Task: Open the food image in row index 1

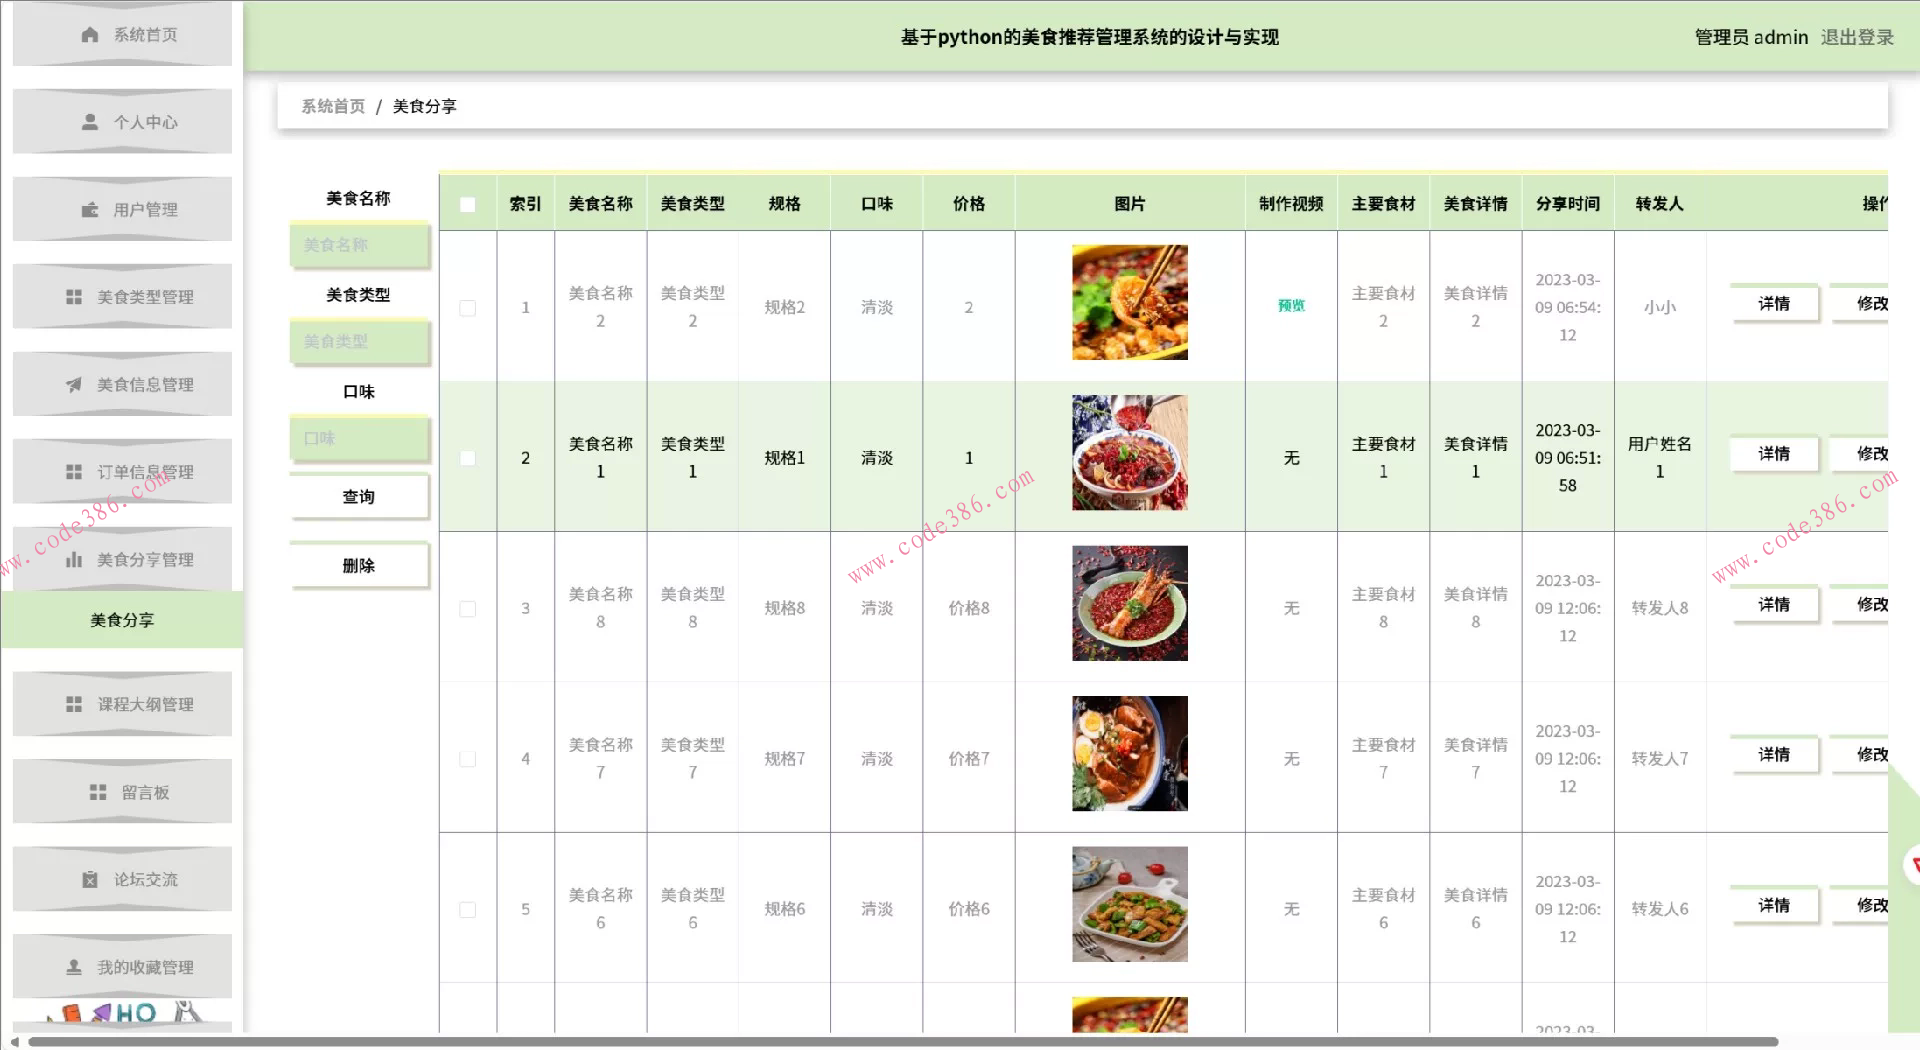Action: coord(1130,303)
